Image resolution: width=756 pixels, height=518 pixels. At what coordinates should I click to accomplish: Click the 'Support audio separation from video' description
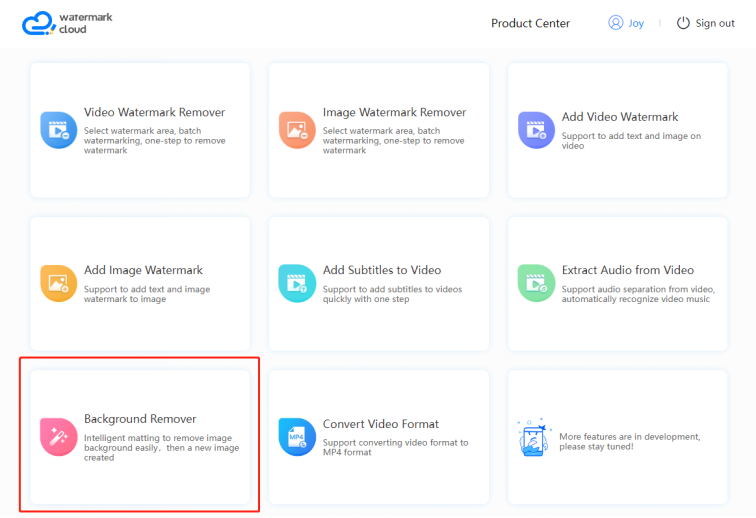pos(638,294)
